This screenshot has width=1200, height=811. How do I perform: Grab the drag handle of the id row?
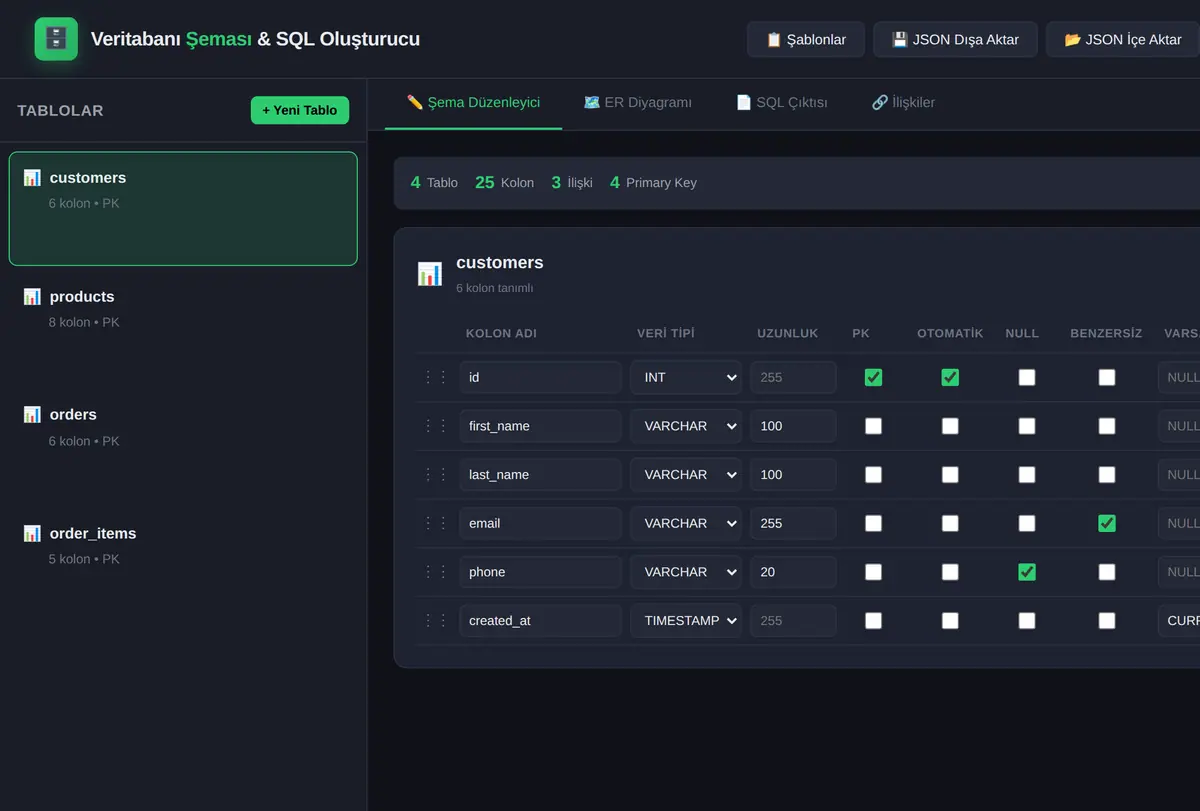436,377
